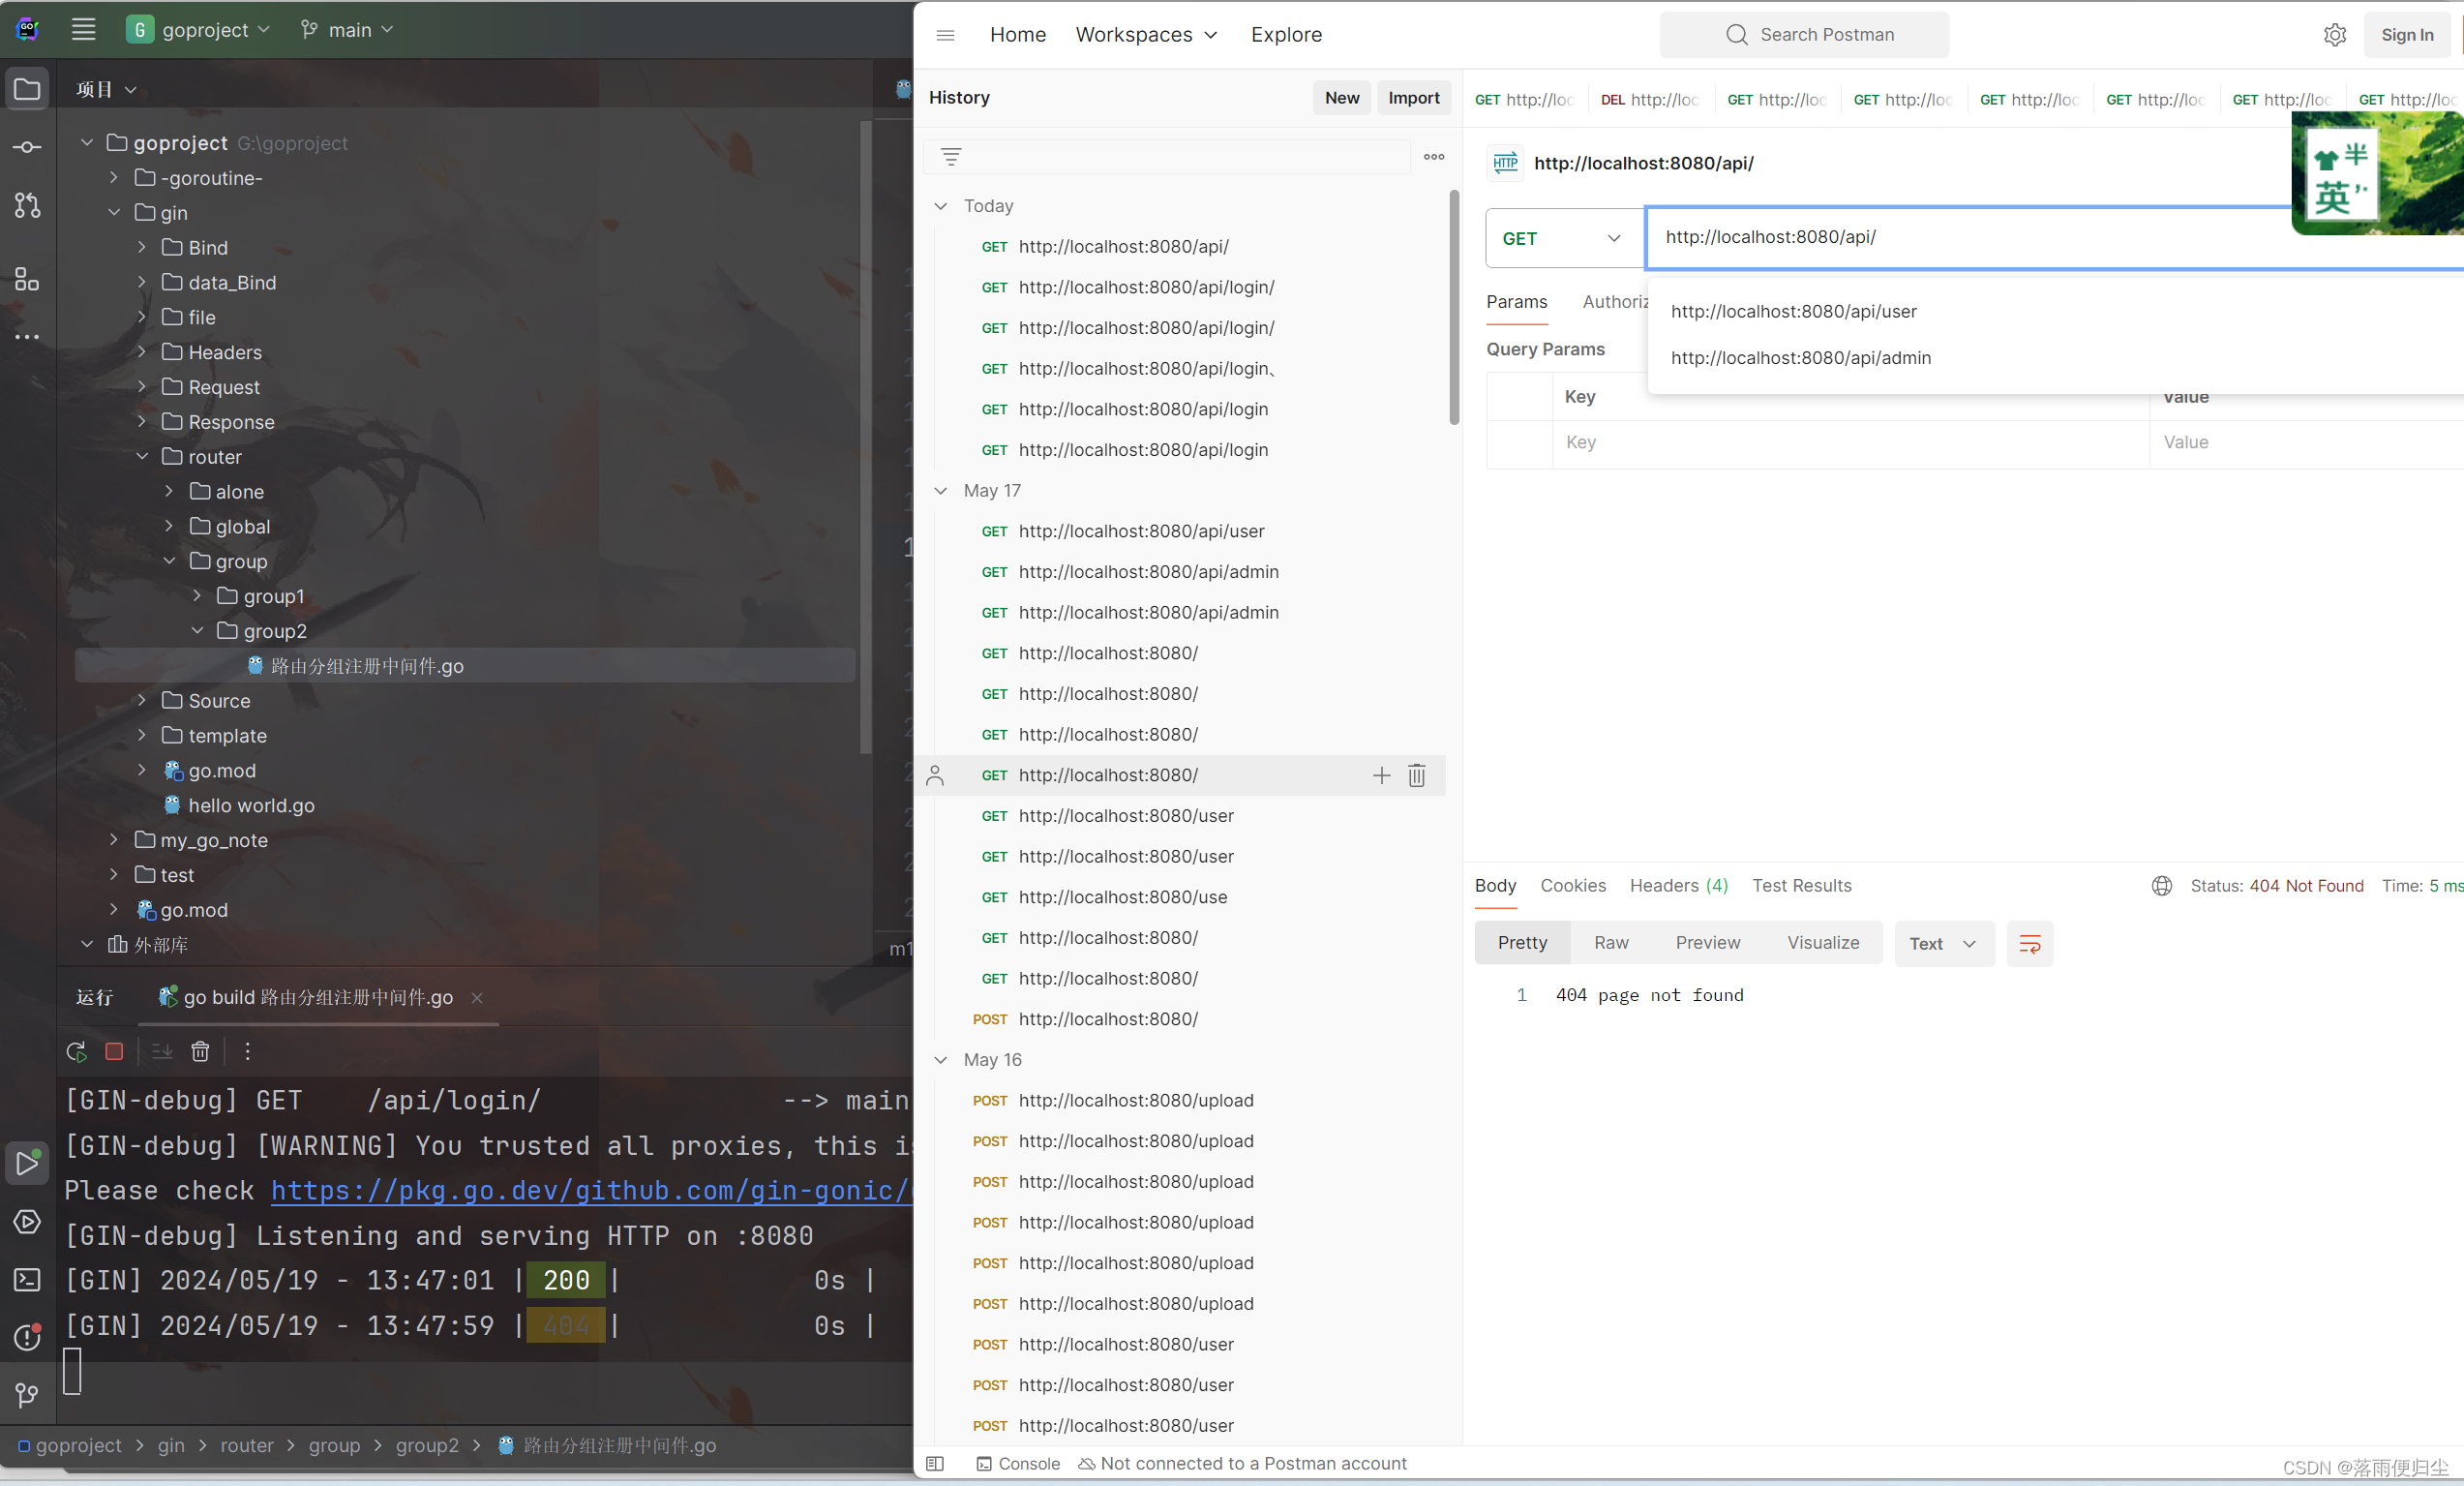The width and height of the screenshot is (2464, 1486).
Task: Expand the group1 folder
Action: click(196, 596)
